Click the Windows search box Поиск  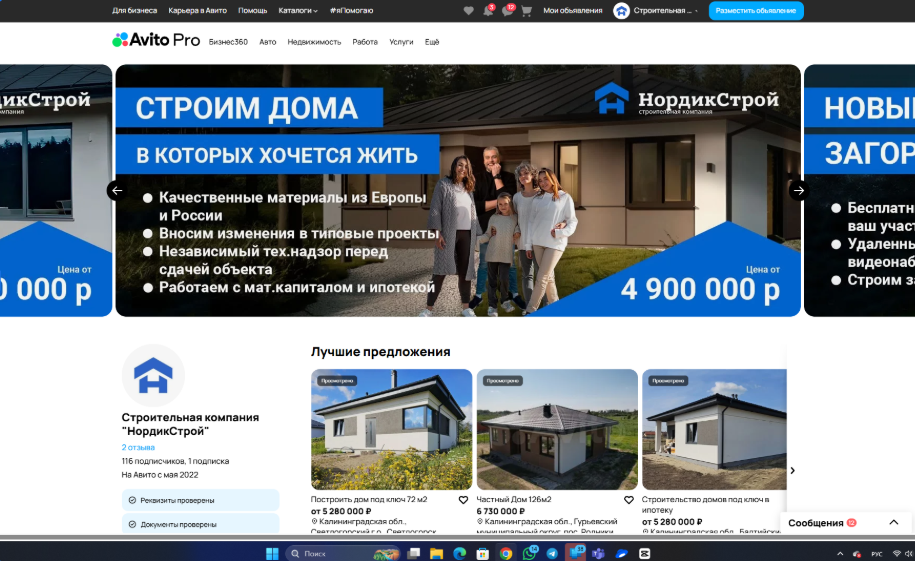343,553
